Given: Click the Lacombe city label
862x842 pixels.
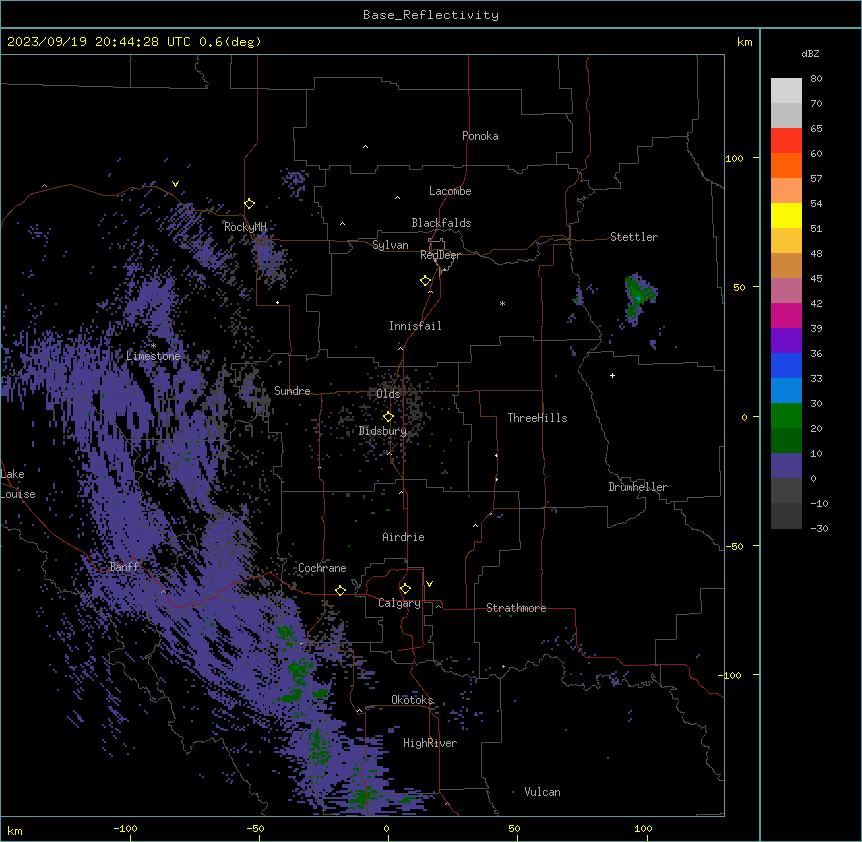Looking at the screenshot, I should (450, 191).
